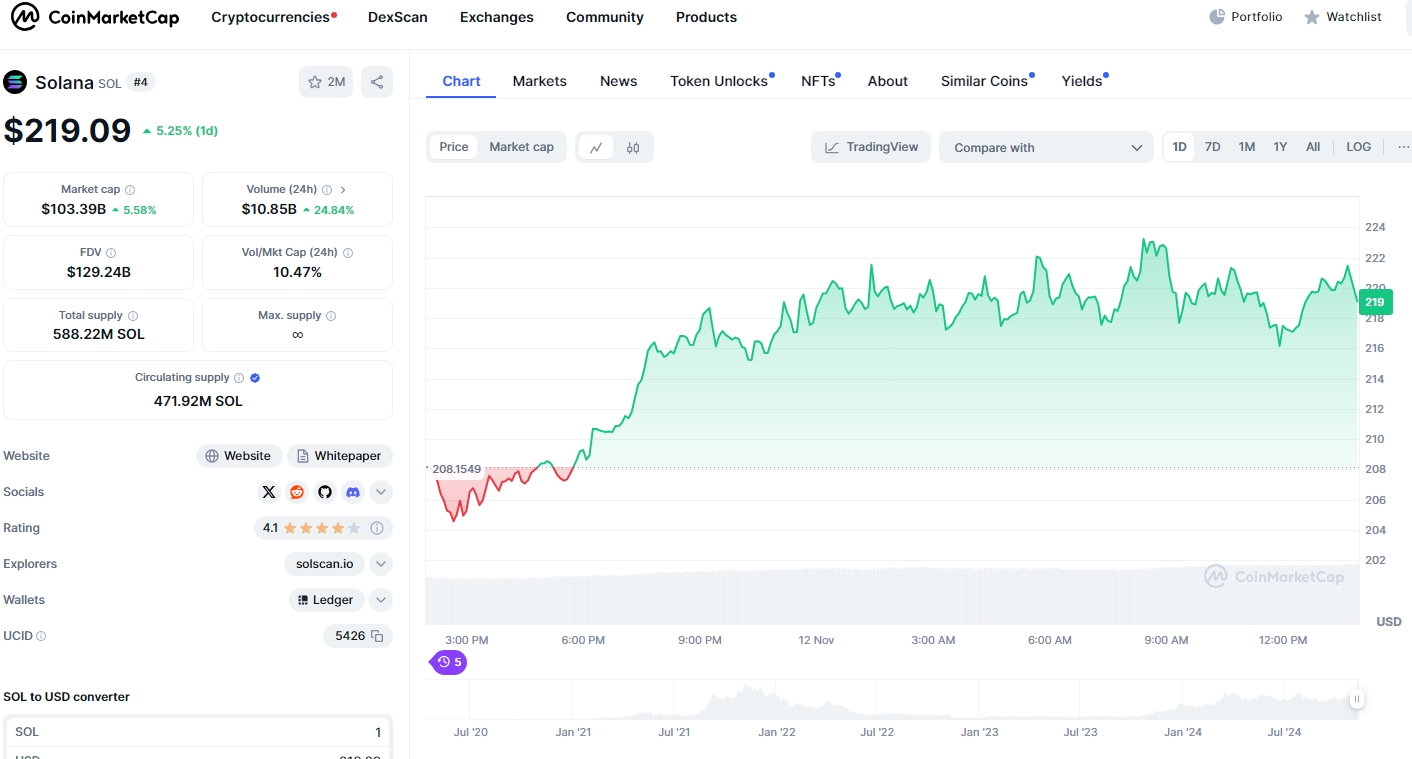This screenshot has height=759, width=1412.
Task: Toggle LOG scale on chart
Action: pos(1359,147)
